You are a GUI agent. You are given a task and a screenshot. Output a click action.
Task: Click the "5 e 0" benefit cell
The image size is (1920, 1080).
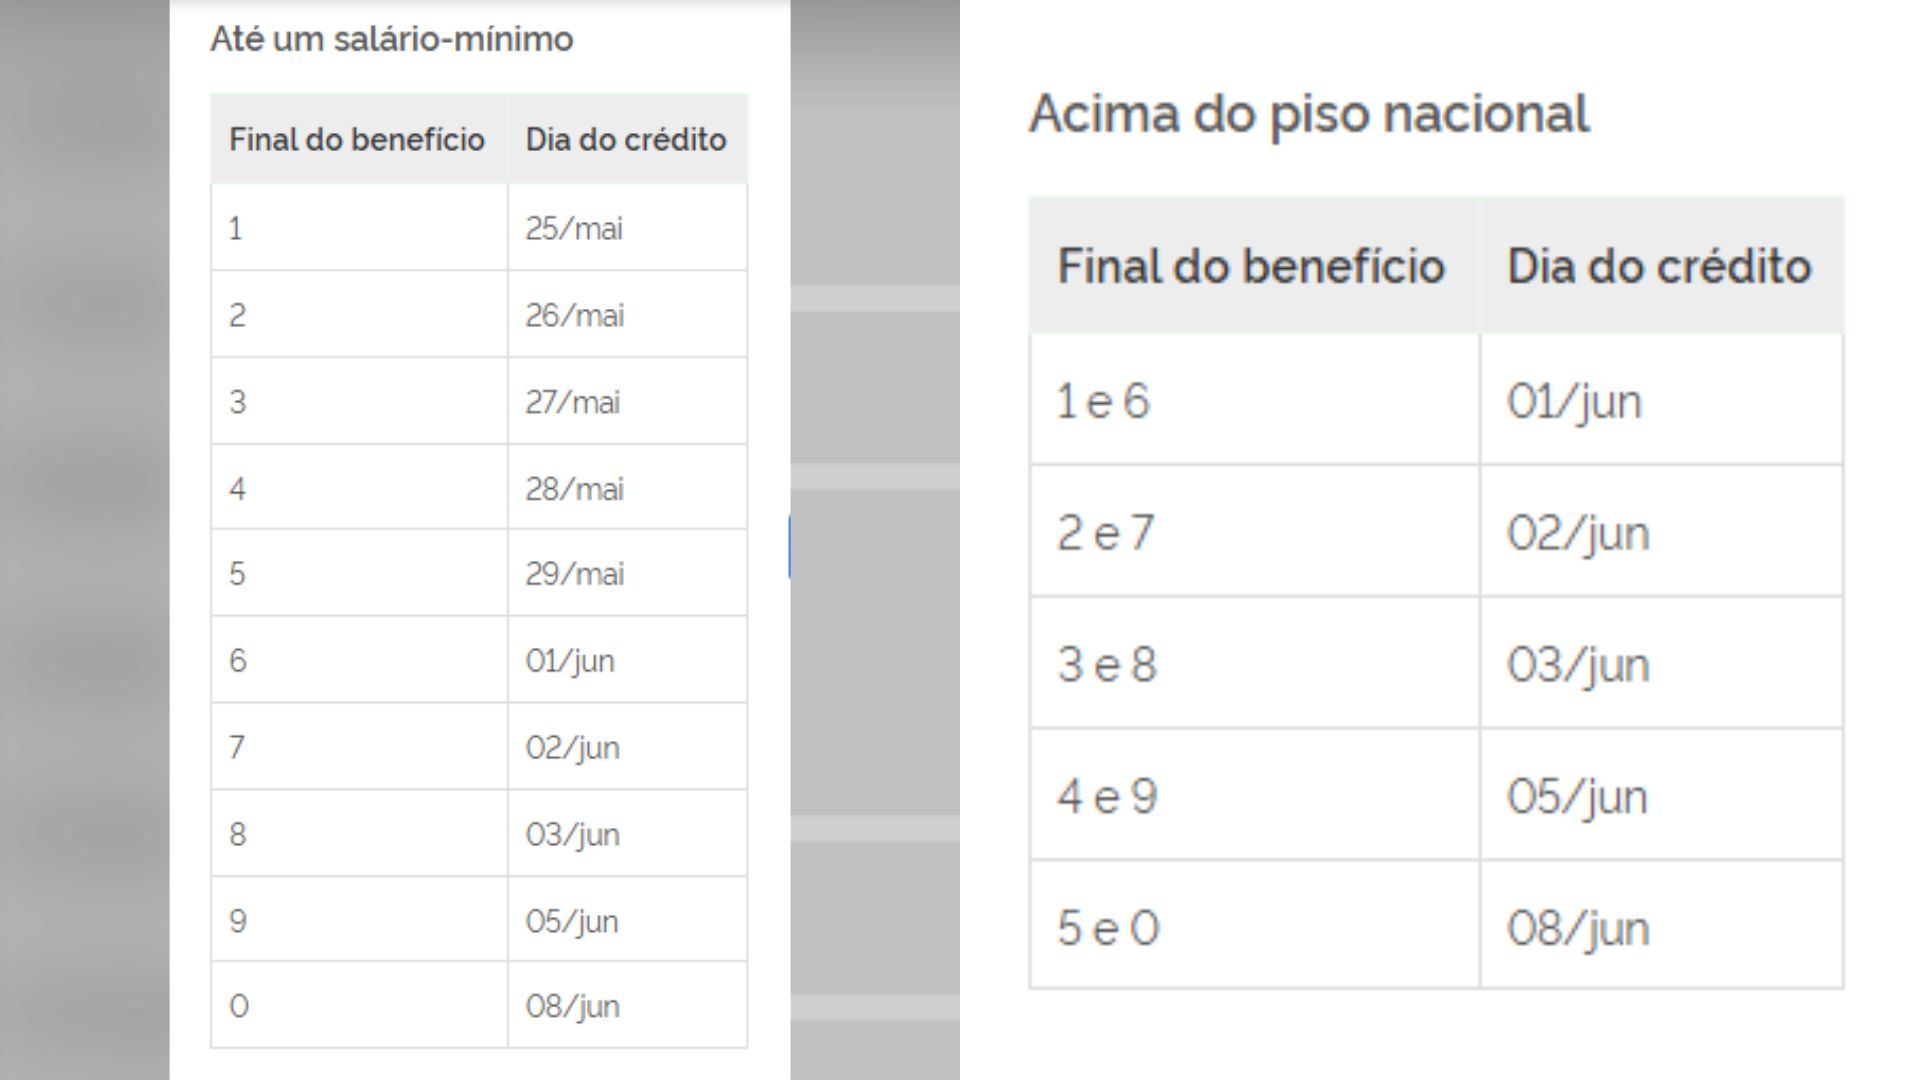(1108, 929)
